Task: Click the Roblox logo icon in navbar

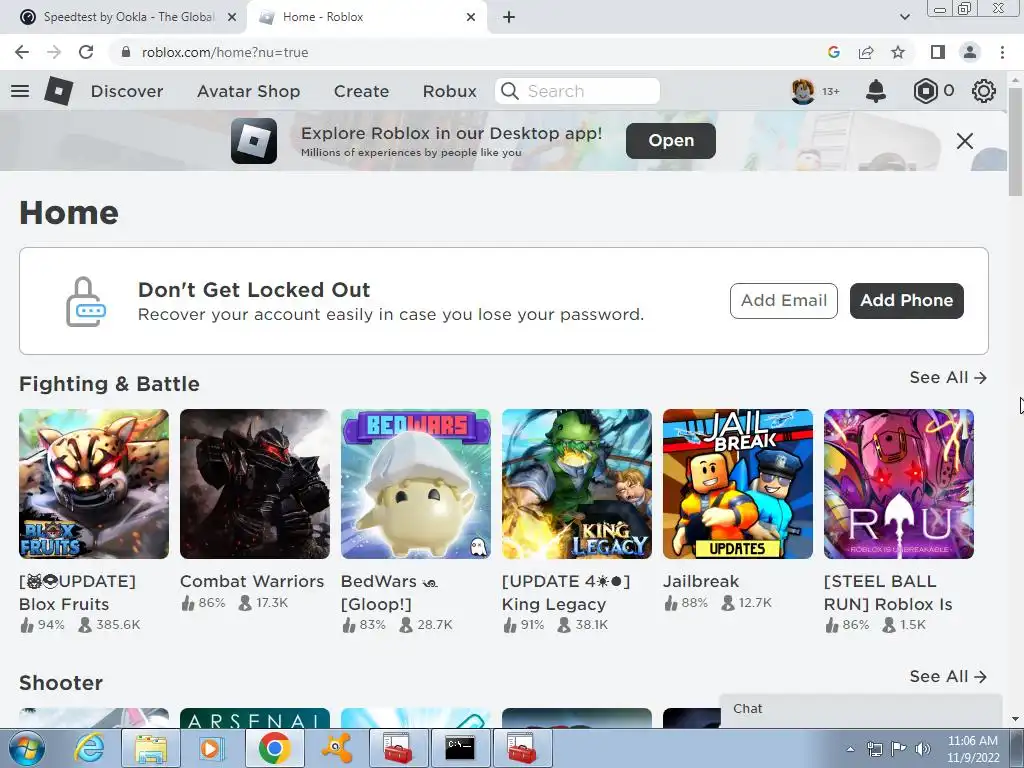Action: coord(59,91)
